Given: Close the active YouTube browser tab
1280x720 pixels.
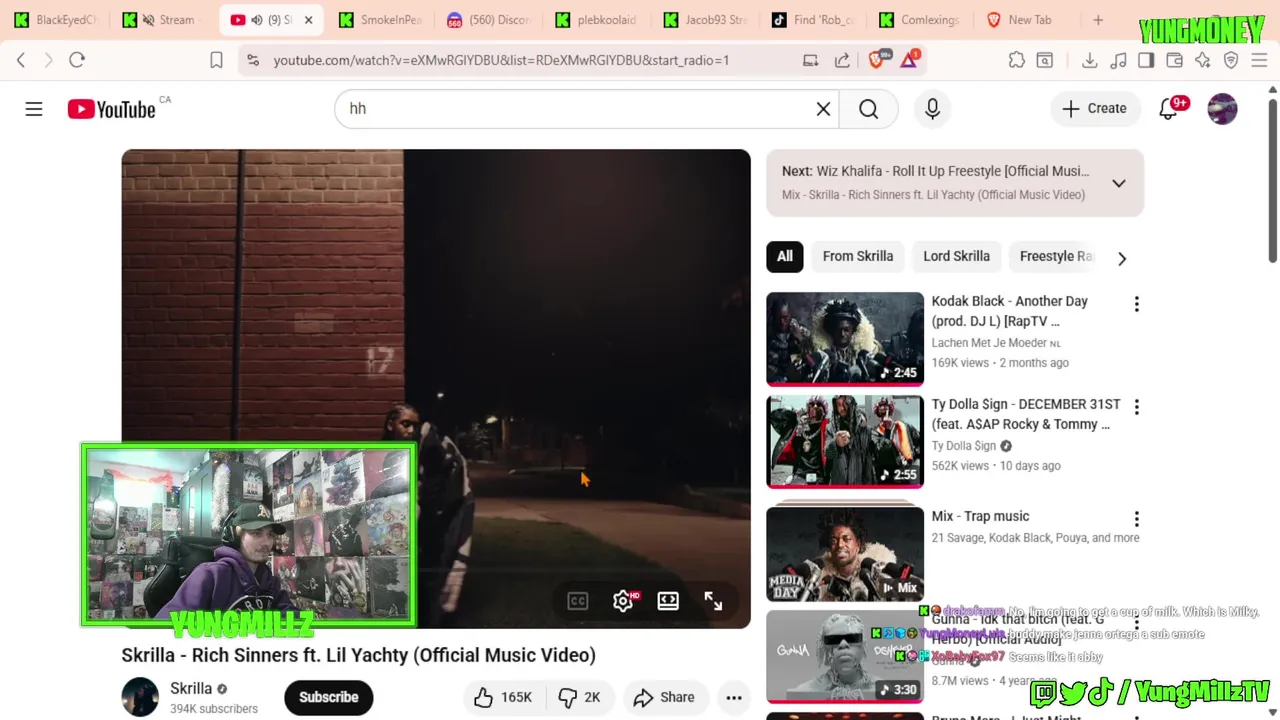Looking at the screenshot, I should (x=308, y=20).
